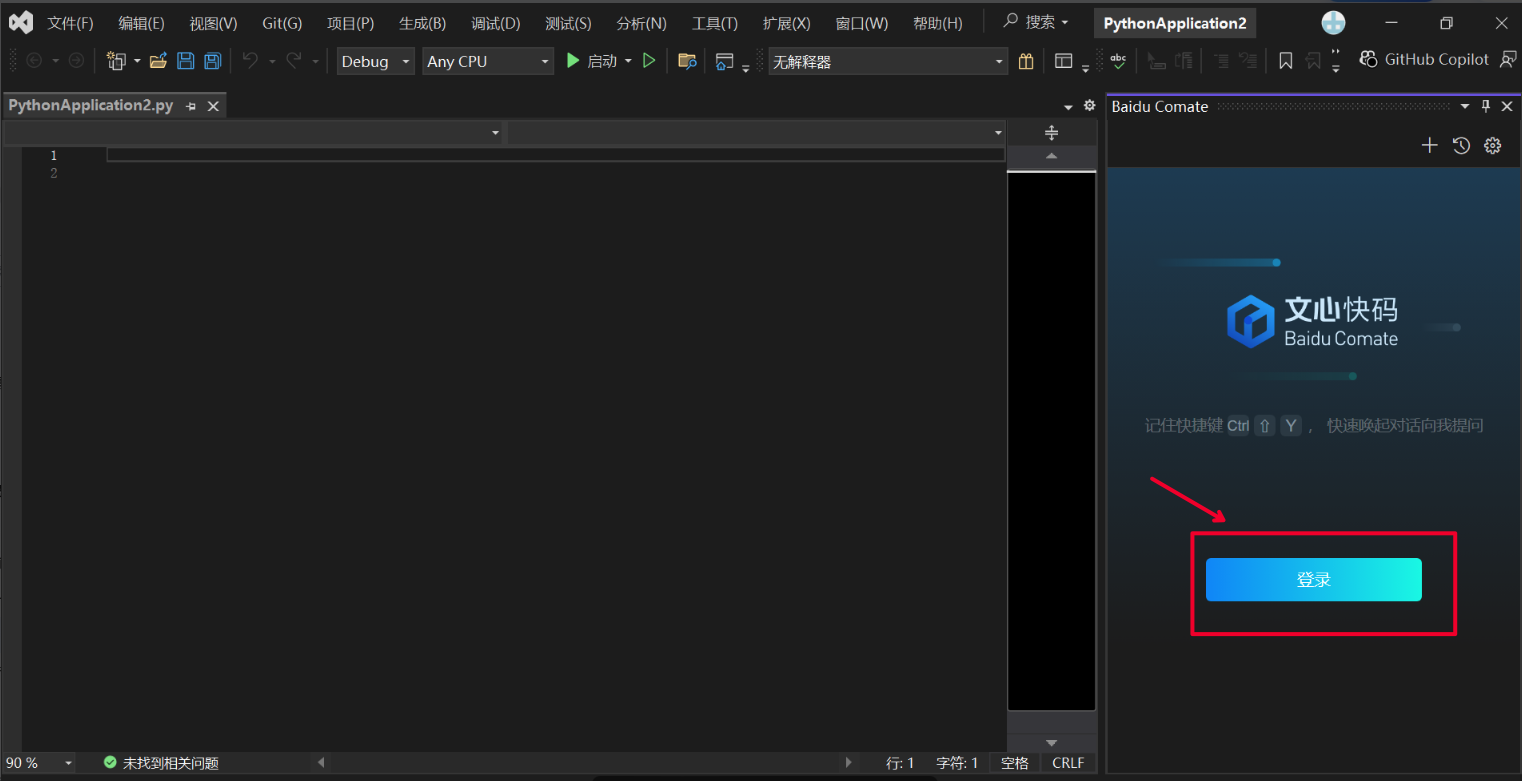The height and width of the screenshot is (781, 1522).
Task: Click the 字符: 1 status text
Action: click(x=957, y=763)
